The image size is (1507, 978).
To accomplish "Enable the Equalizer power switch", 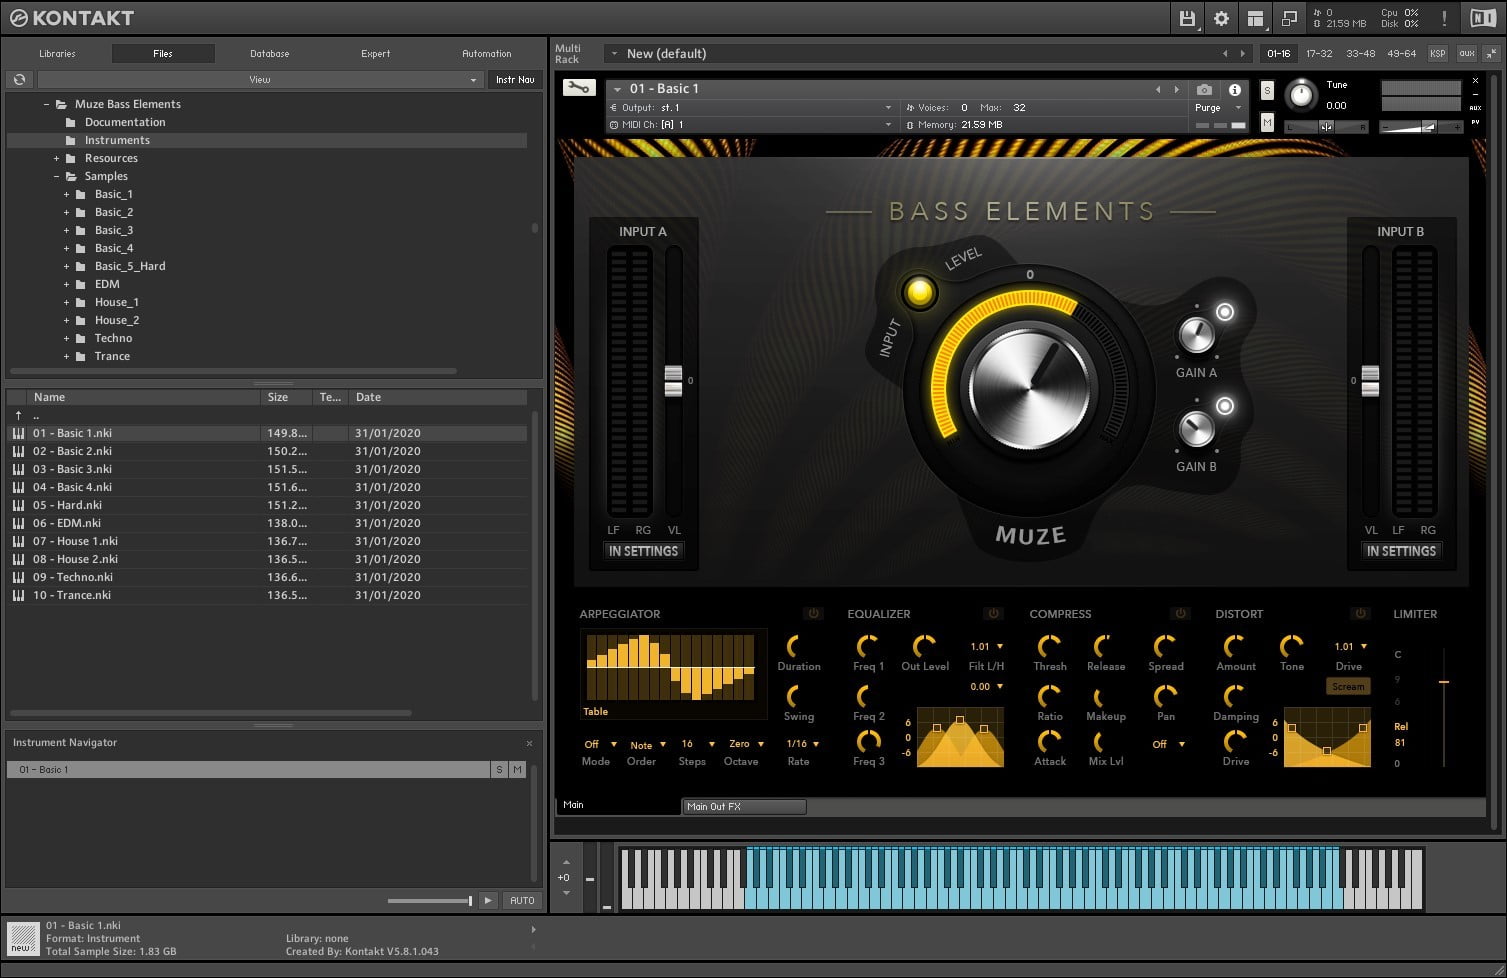I will (993, 613).
